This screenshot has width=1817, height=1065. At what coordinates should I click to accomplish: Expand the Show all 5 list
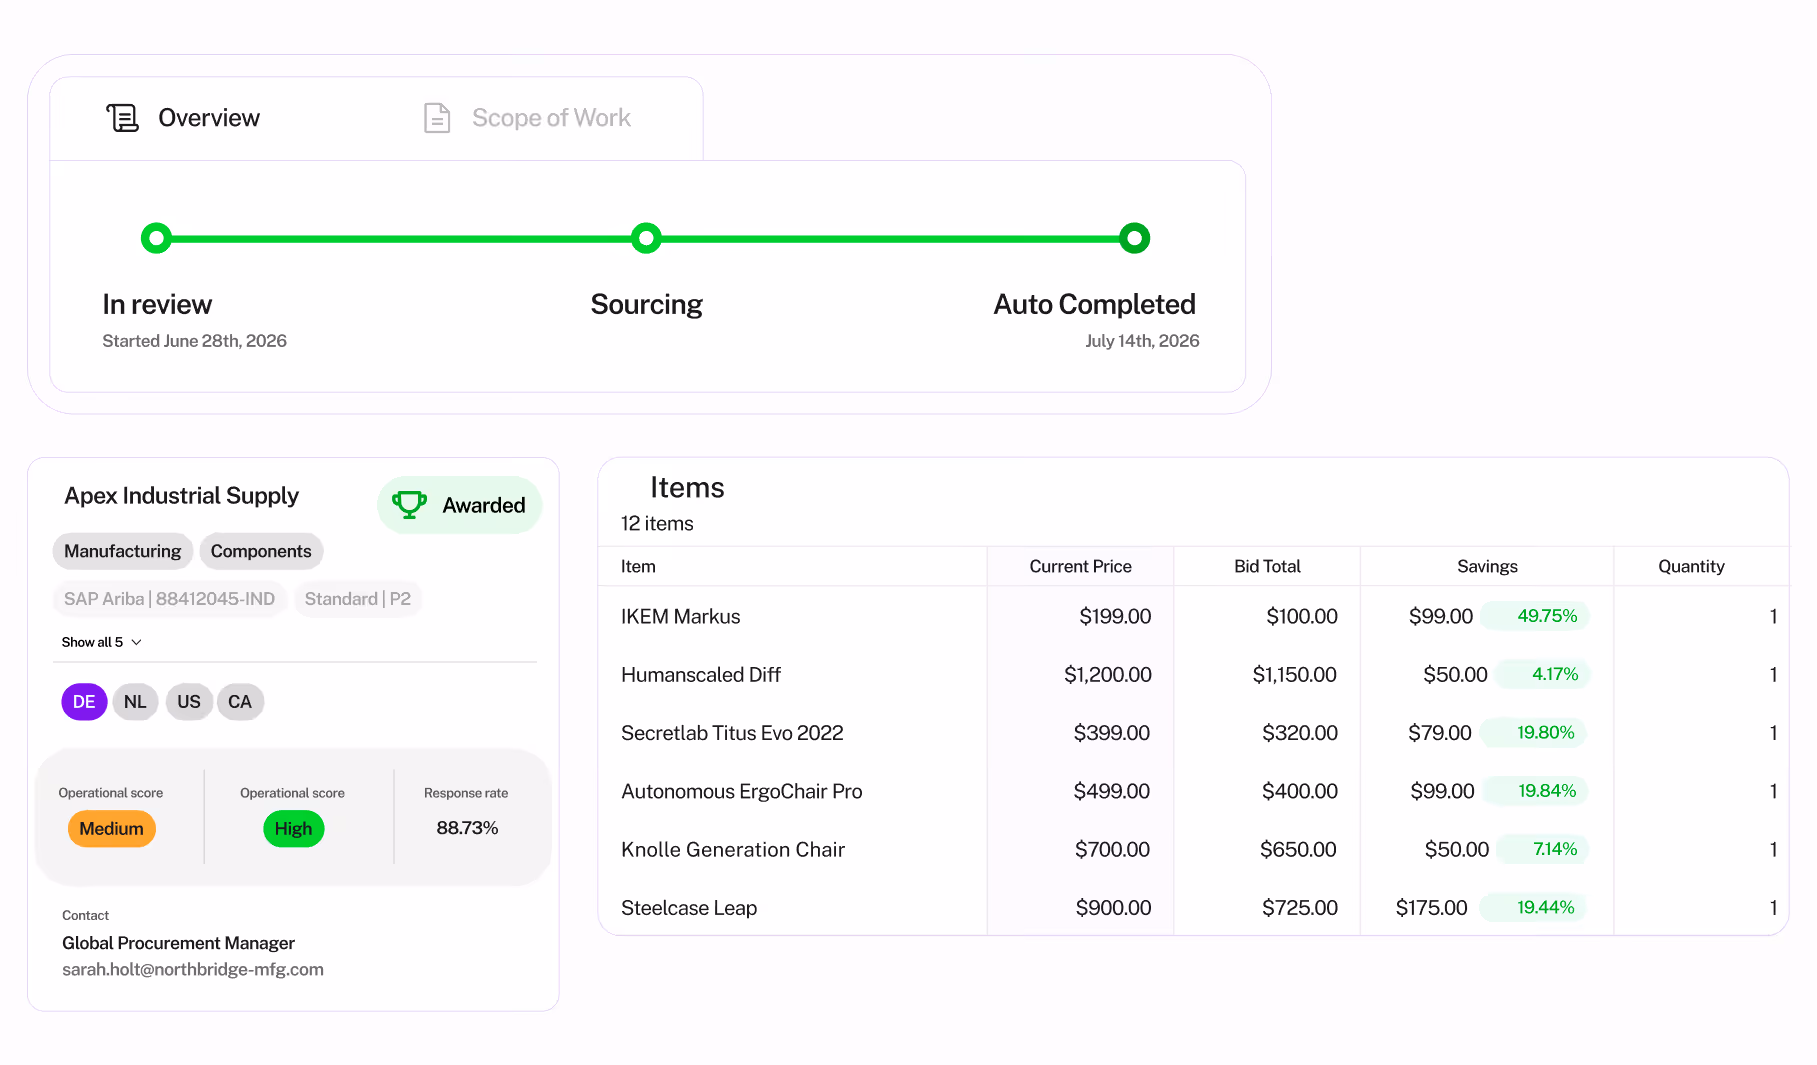101,641
